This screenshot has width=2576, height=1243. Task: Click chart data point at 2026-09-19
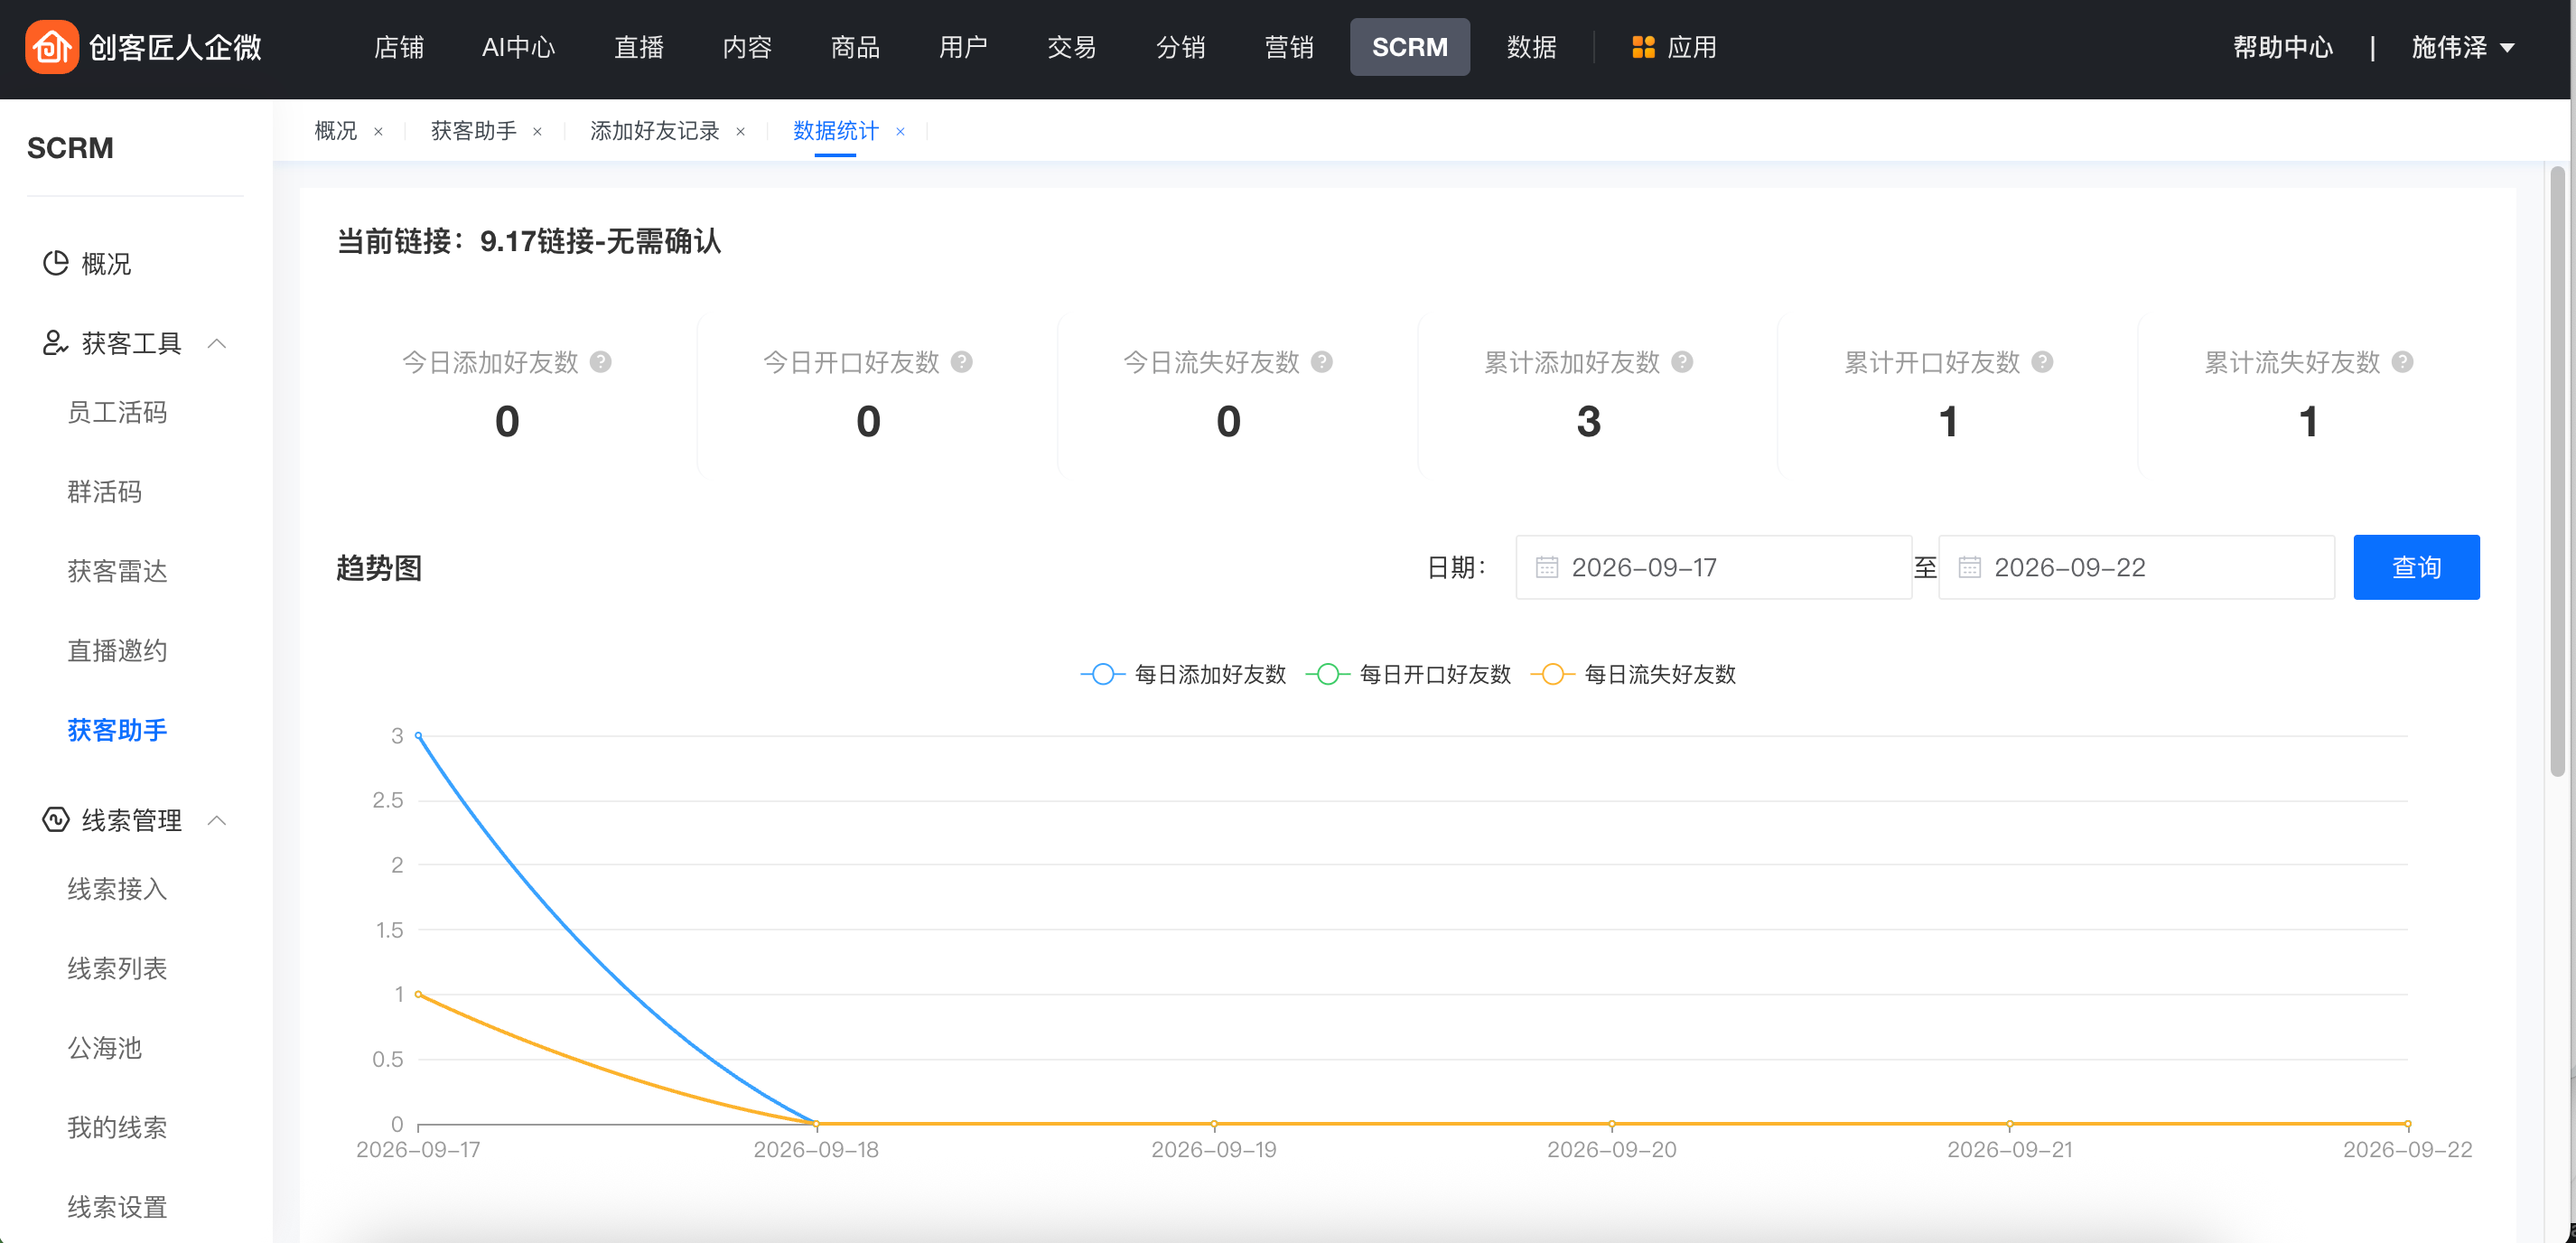[1214, 1124]
